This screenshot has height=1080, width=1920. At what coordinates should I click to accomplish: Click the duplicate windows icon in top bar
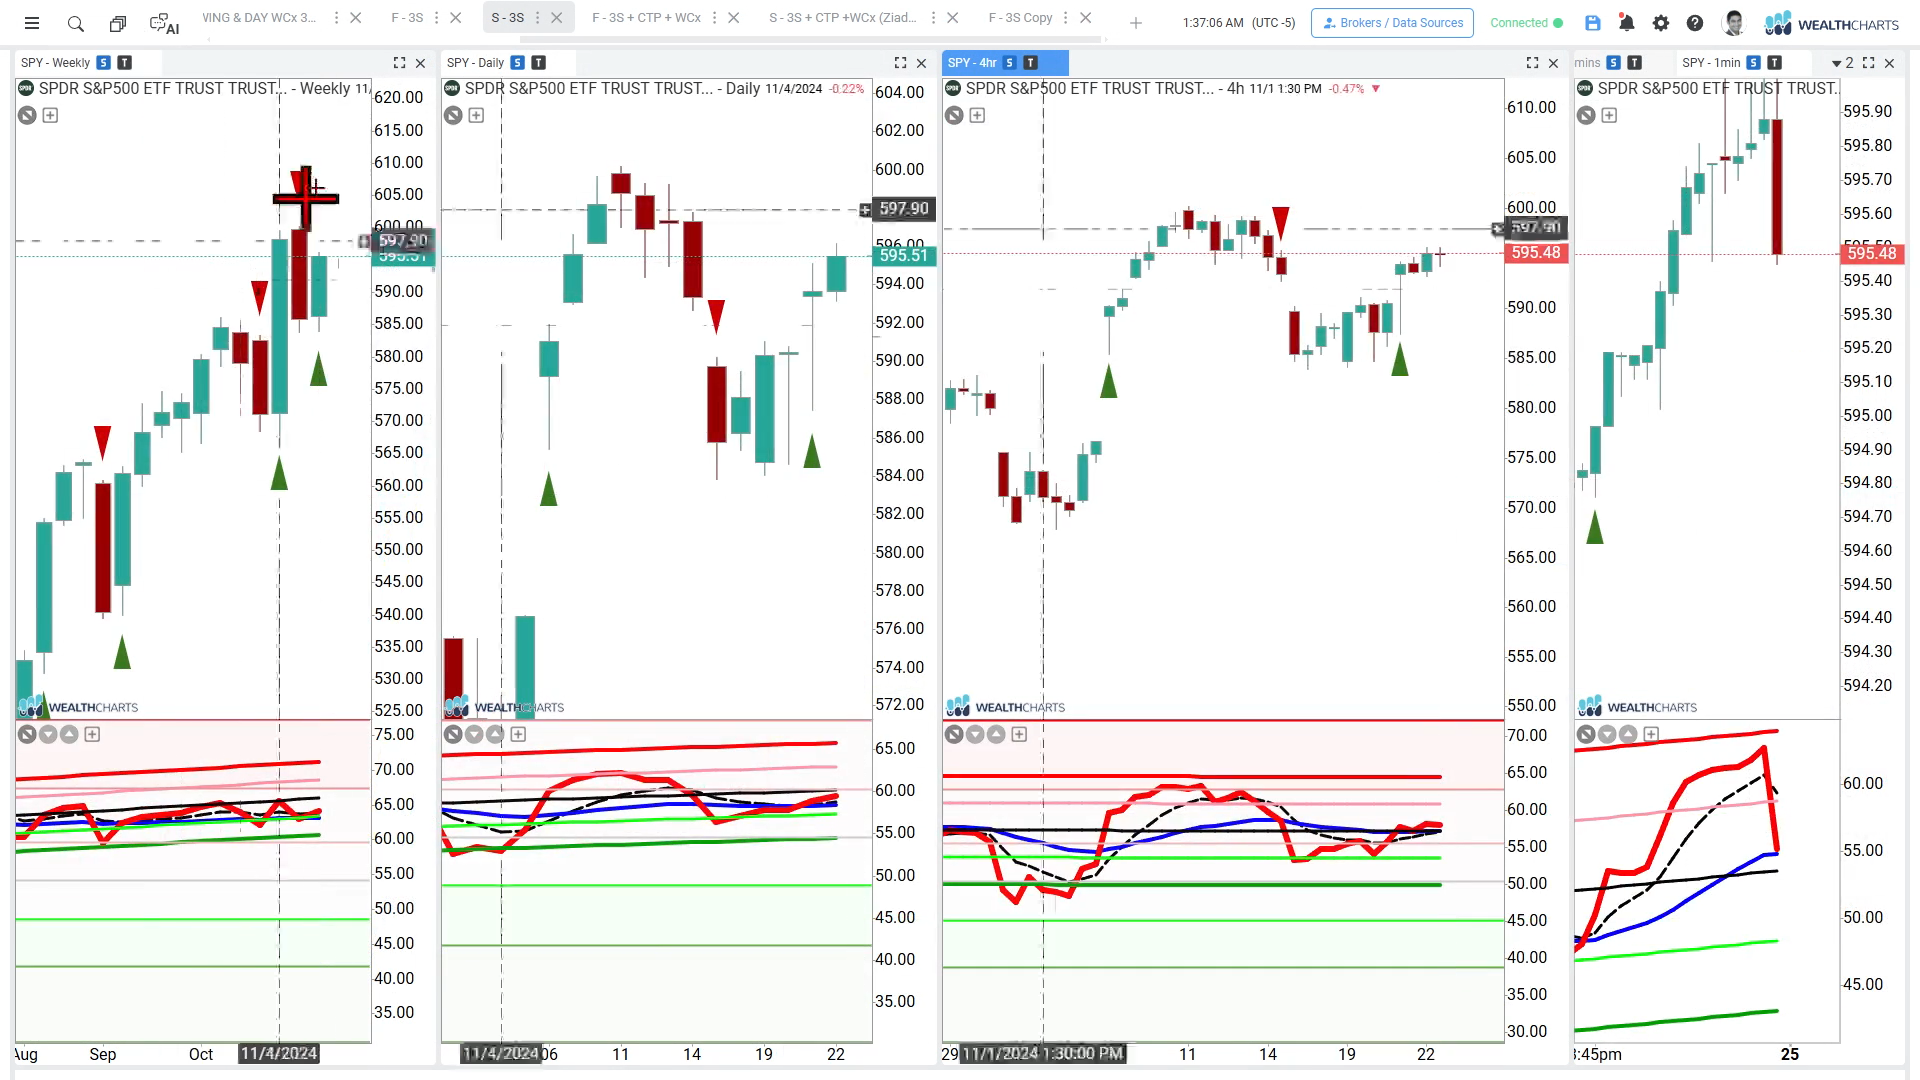(118, 23)
